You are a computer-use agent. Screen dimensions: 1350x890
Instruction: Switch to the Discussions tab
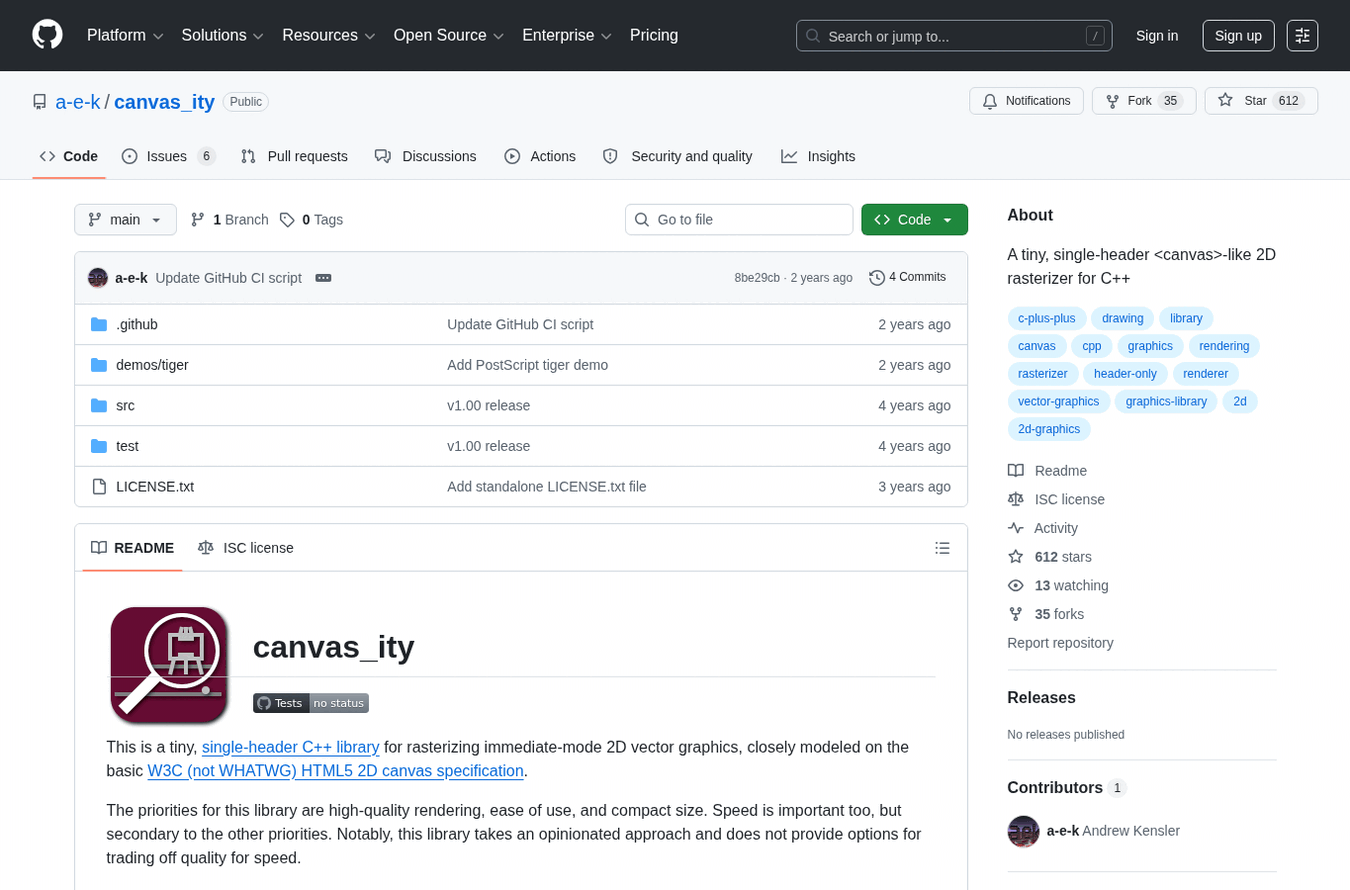pos(425,156)
